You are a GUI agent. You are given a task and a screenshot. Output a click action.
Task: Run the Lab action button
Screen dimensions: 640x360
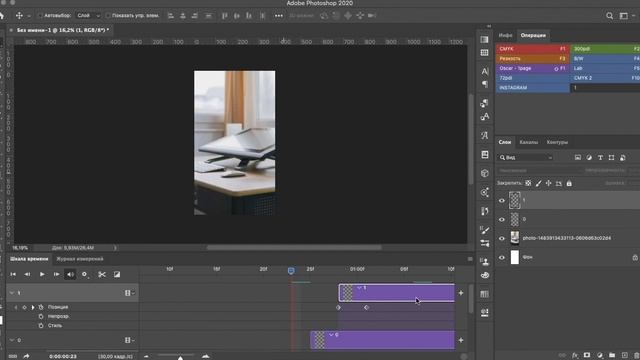605,68
